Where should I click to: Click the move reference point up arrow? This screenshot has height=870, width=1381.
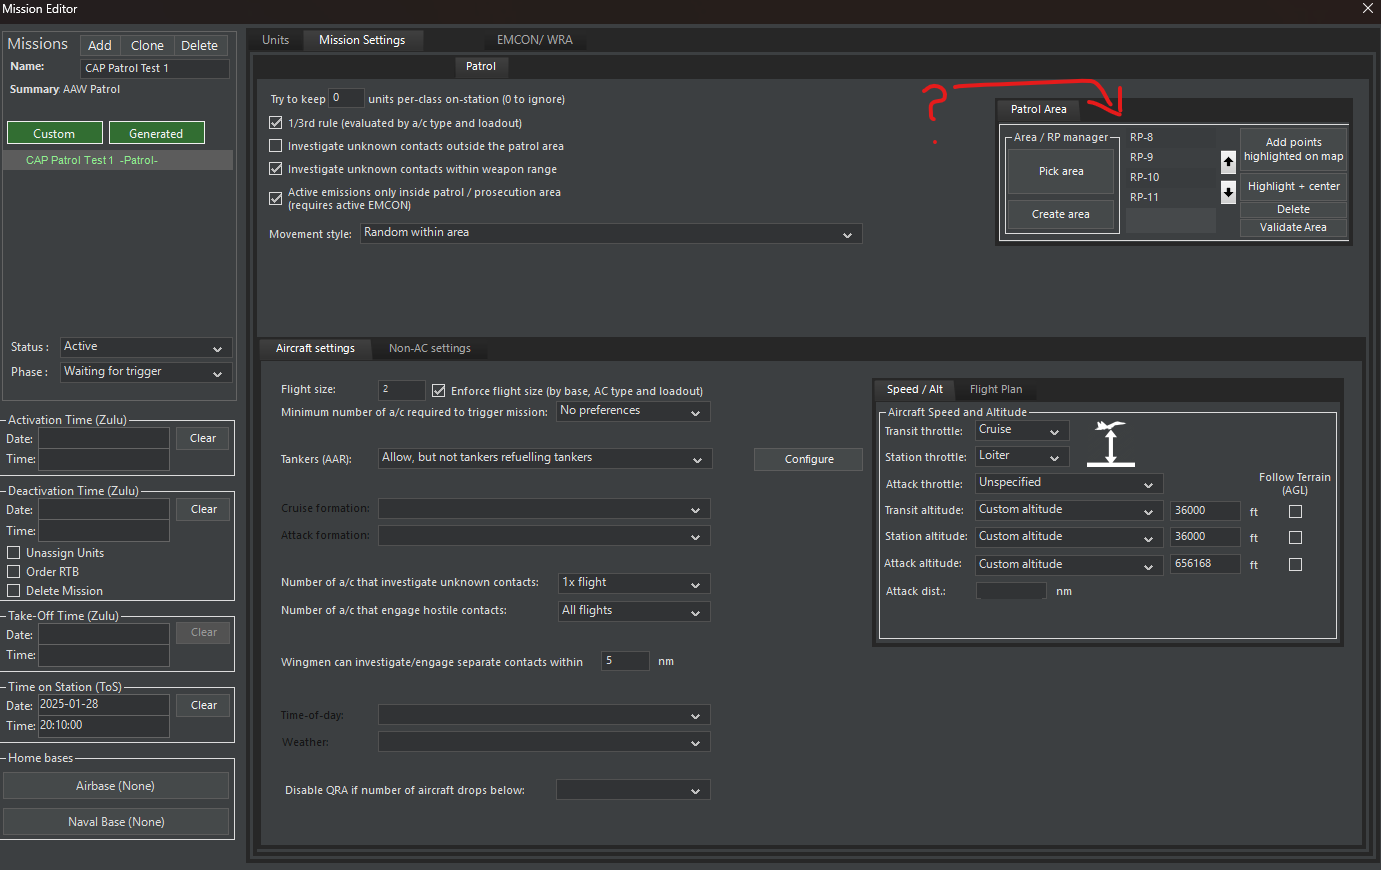point(1228,161)
